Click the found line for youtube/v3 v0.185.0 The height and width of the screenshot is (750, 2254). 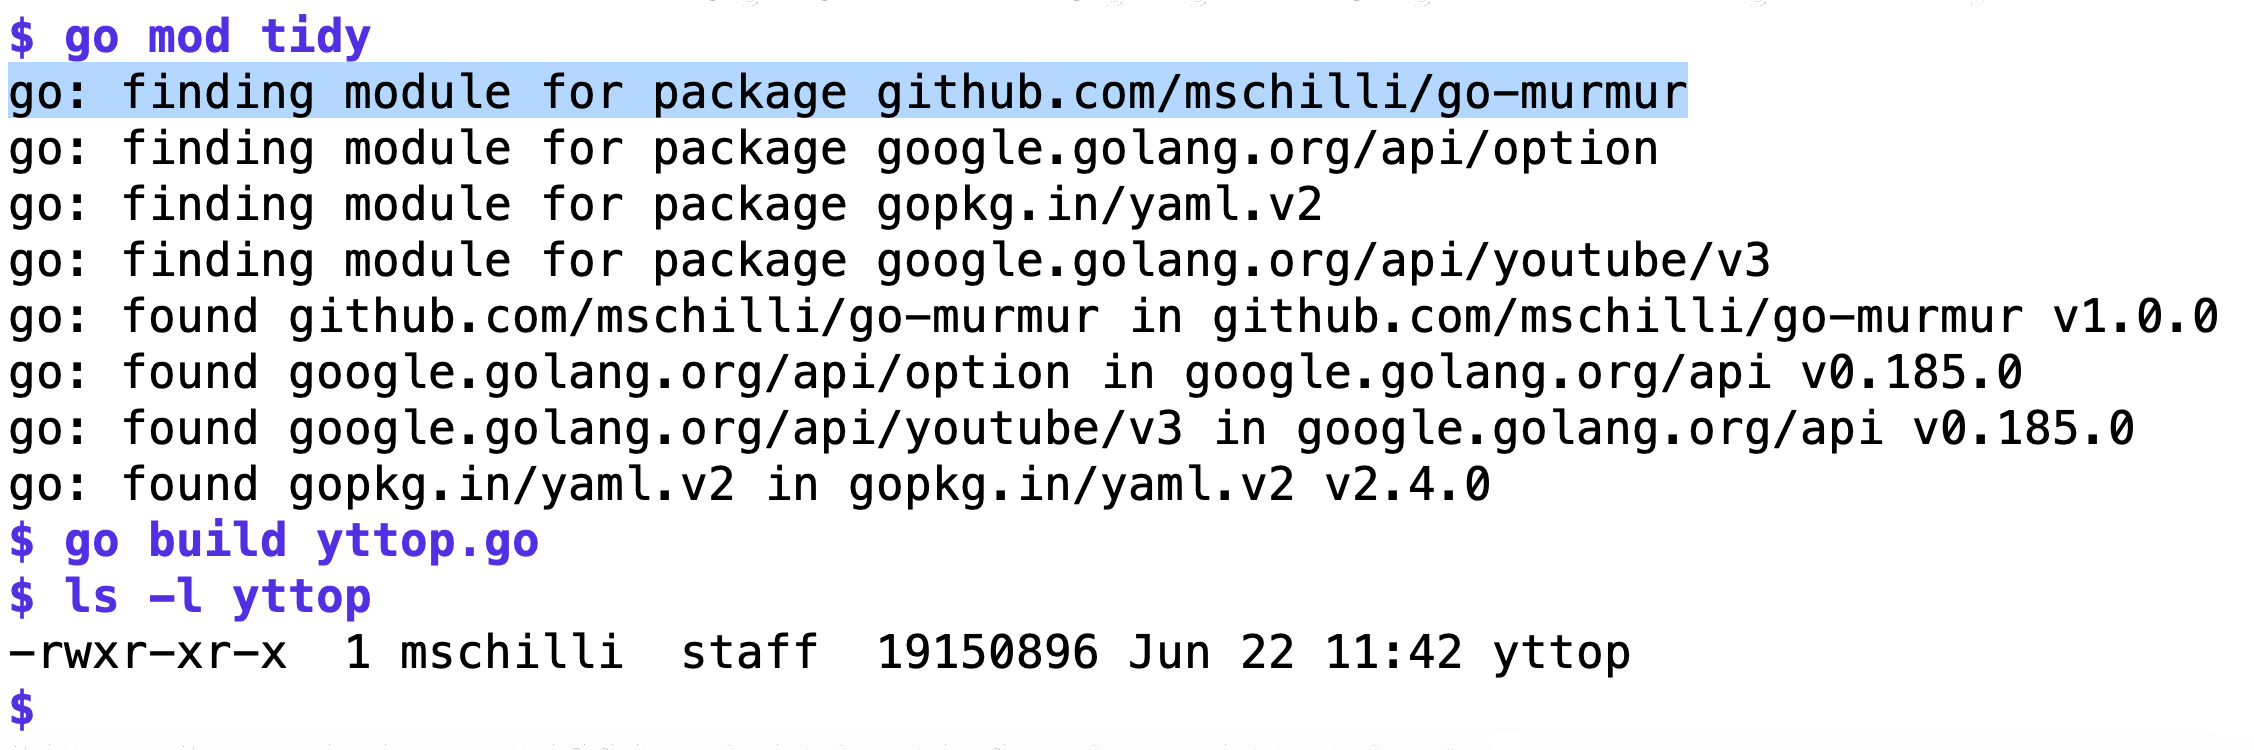click(1072, 429)
